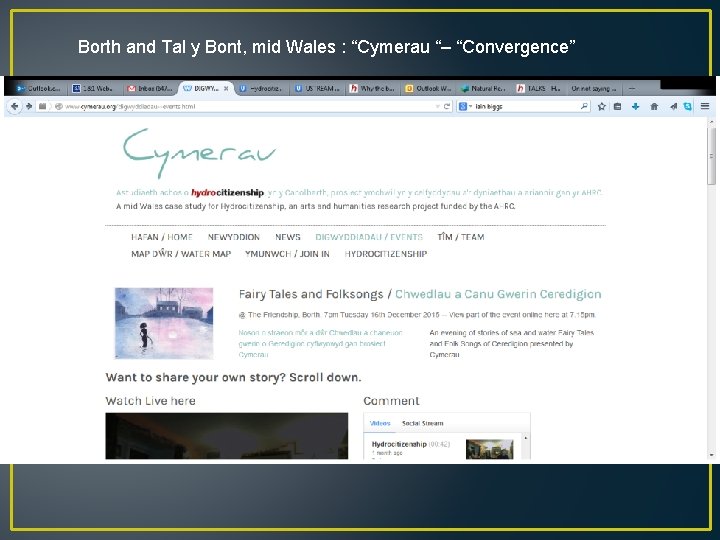The width and height of the screenshot is (720, 540).
Task: Open DIGWYDDIADAU / EVENTS menu item
Action: tap(369, 237)
